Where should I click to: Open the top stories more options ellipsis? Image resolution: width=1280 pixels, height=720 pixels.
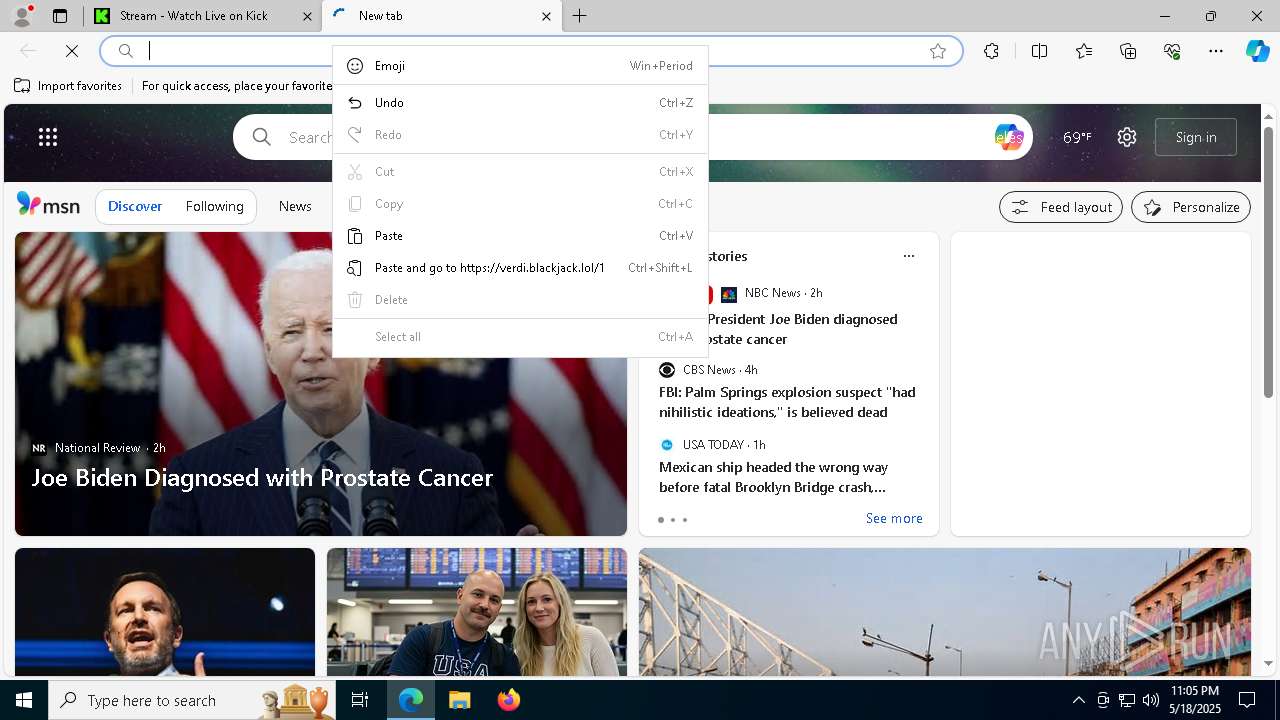[x=909, y=256]
